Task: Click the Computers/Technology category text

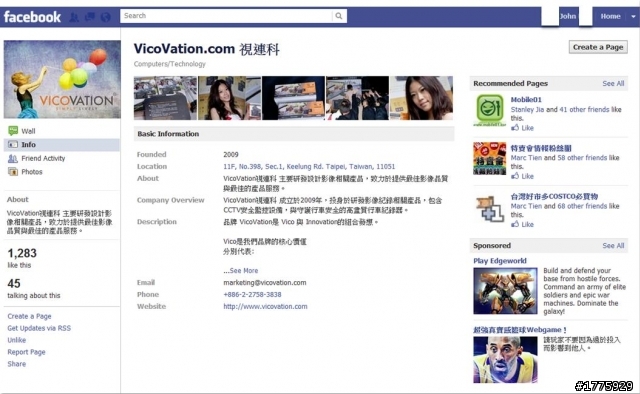Action: (170, 64)
